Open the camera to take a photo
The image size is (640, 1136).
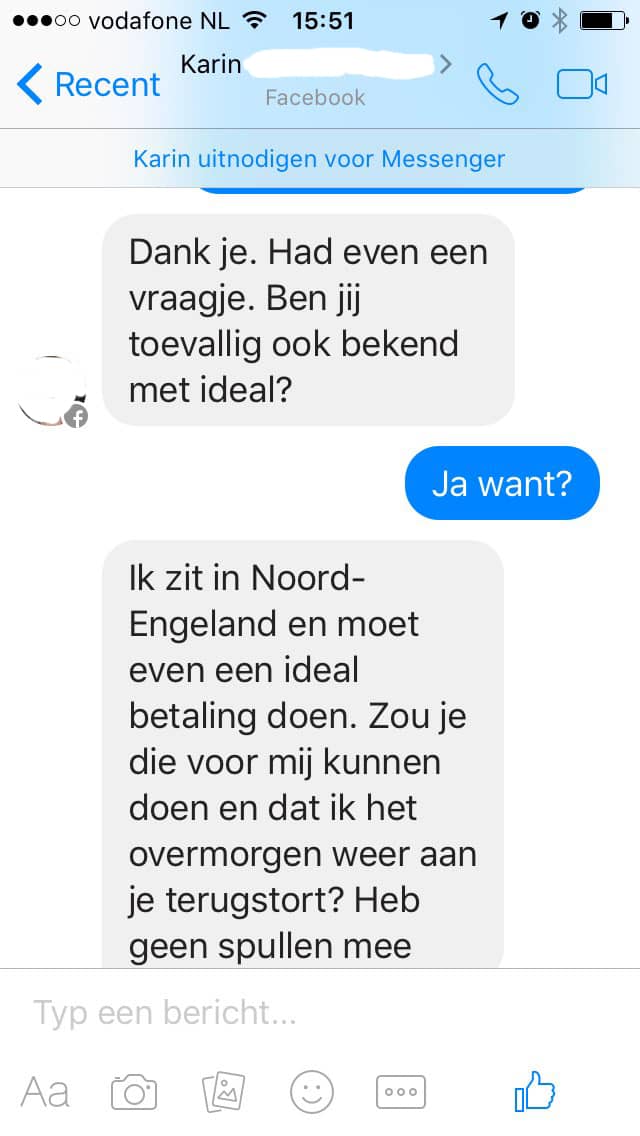pos(134,1092)
